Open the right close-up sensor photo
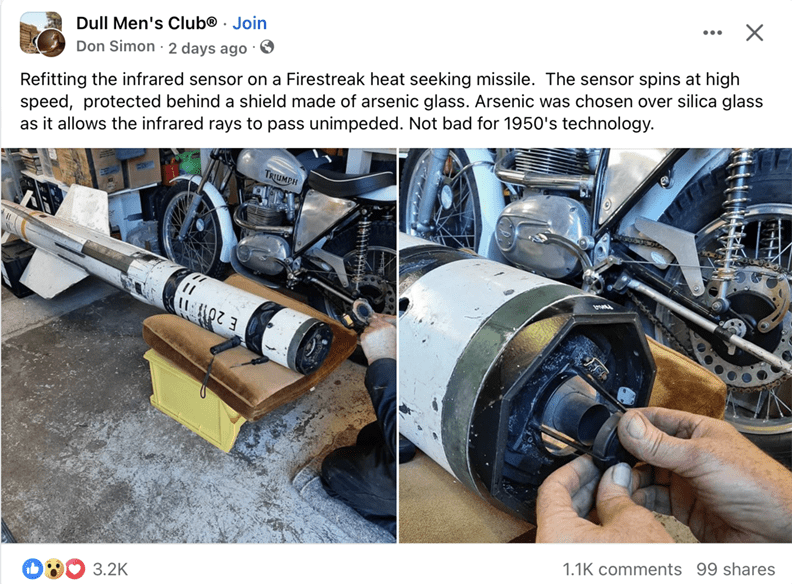Screen dimensions: 792x584 click(596, 346)
